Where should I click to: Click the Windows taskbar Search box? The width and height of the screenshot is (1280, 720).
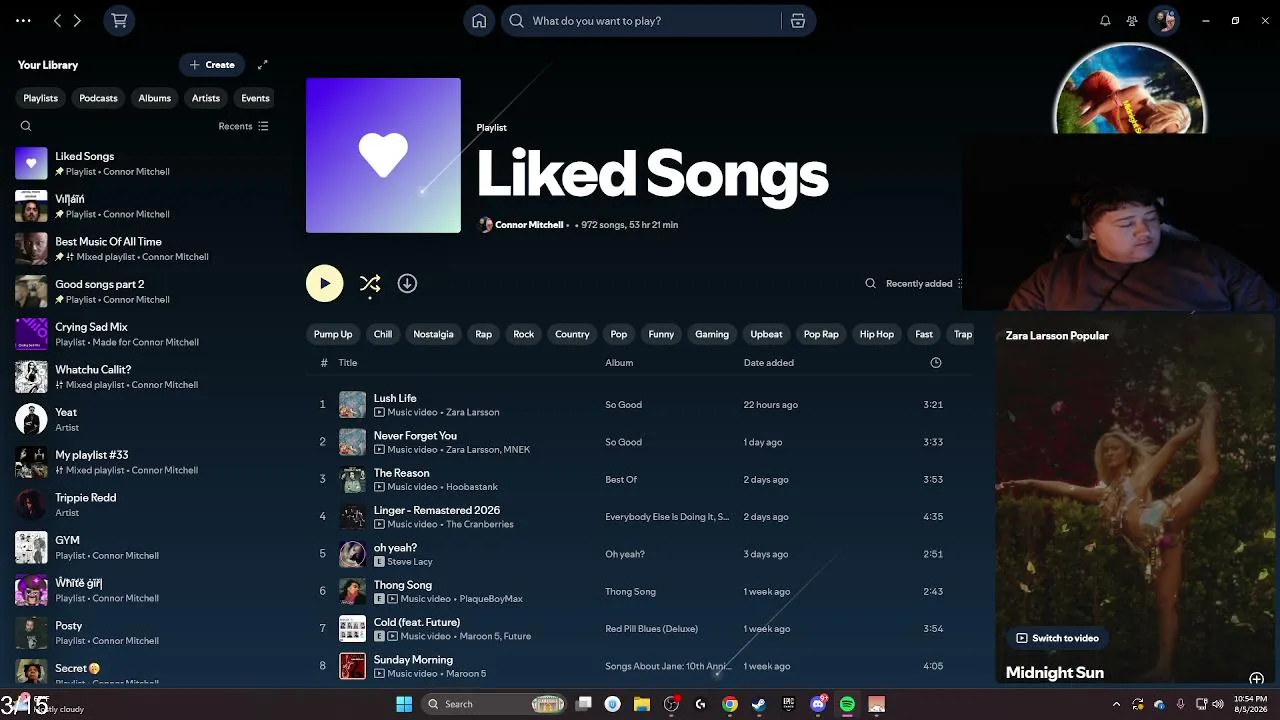point(494,704)
